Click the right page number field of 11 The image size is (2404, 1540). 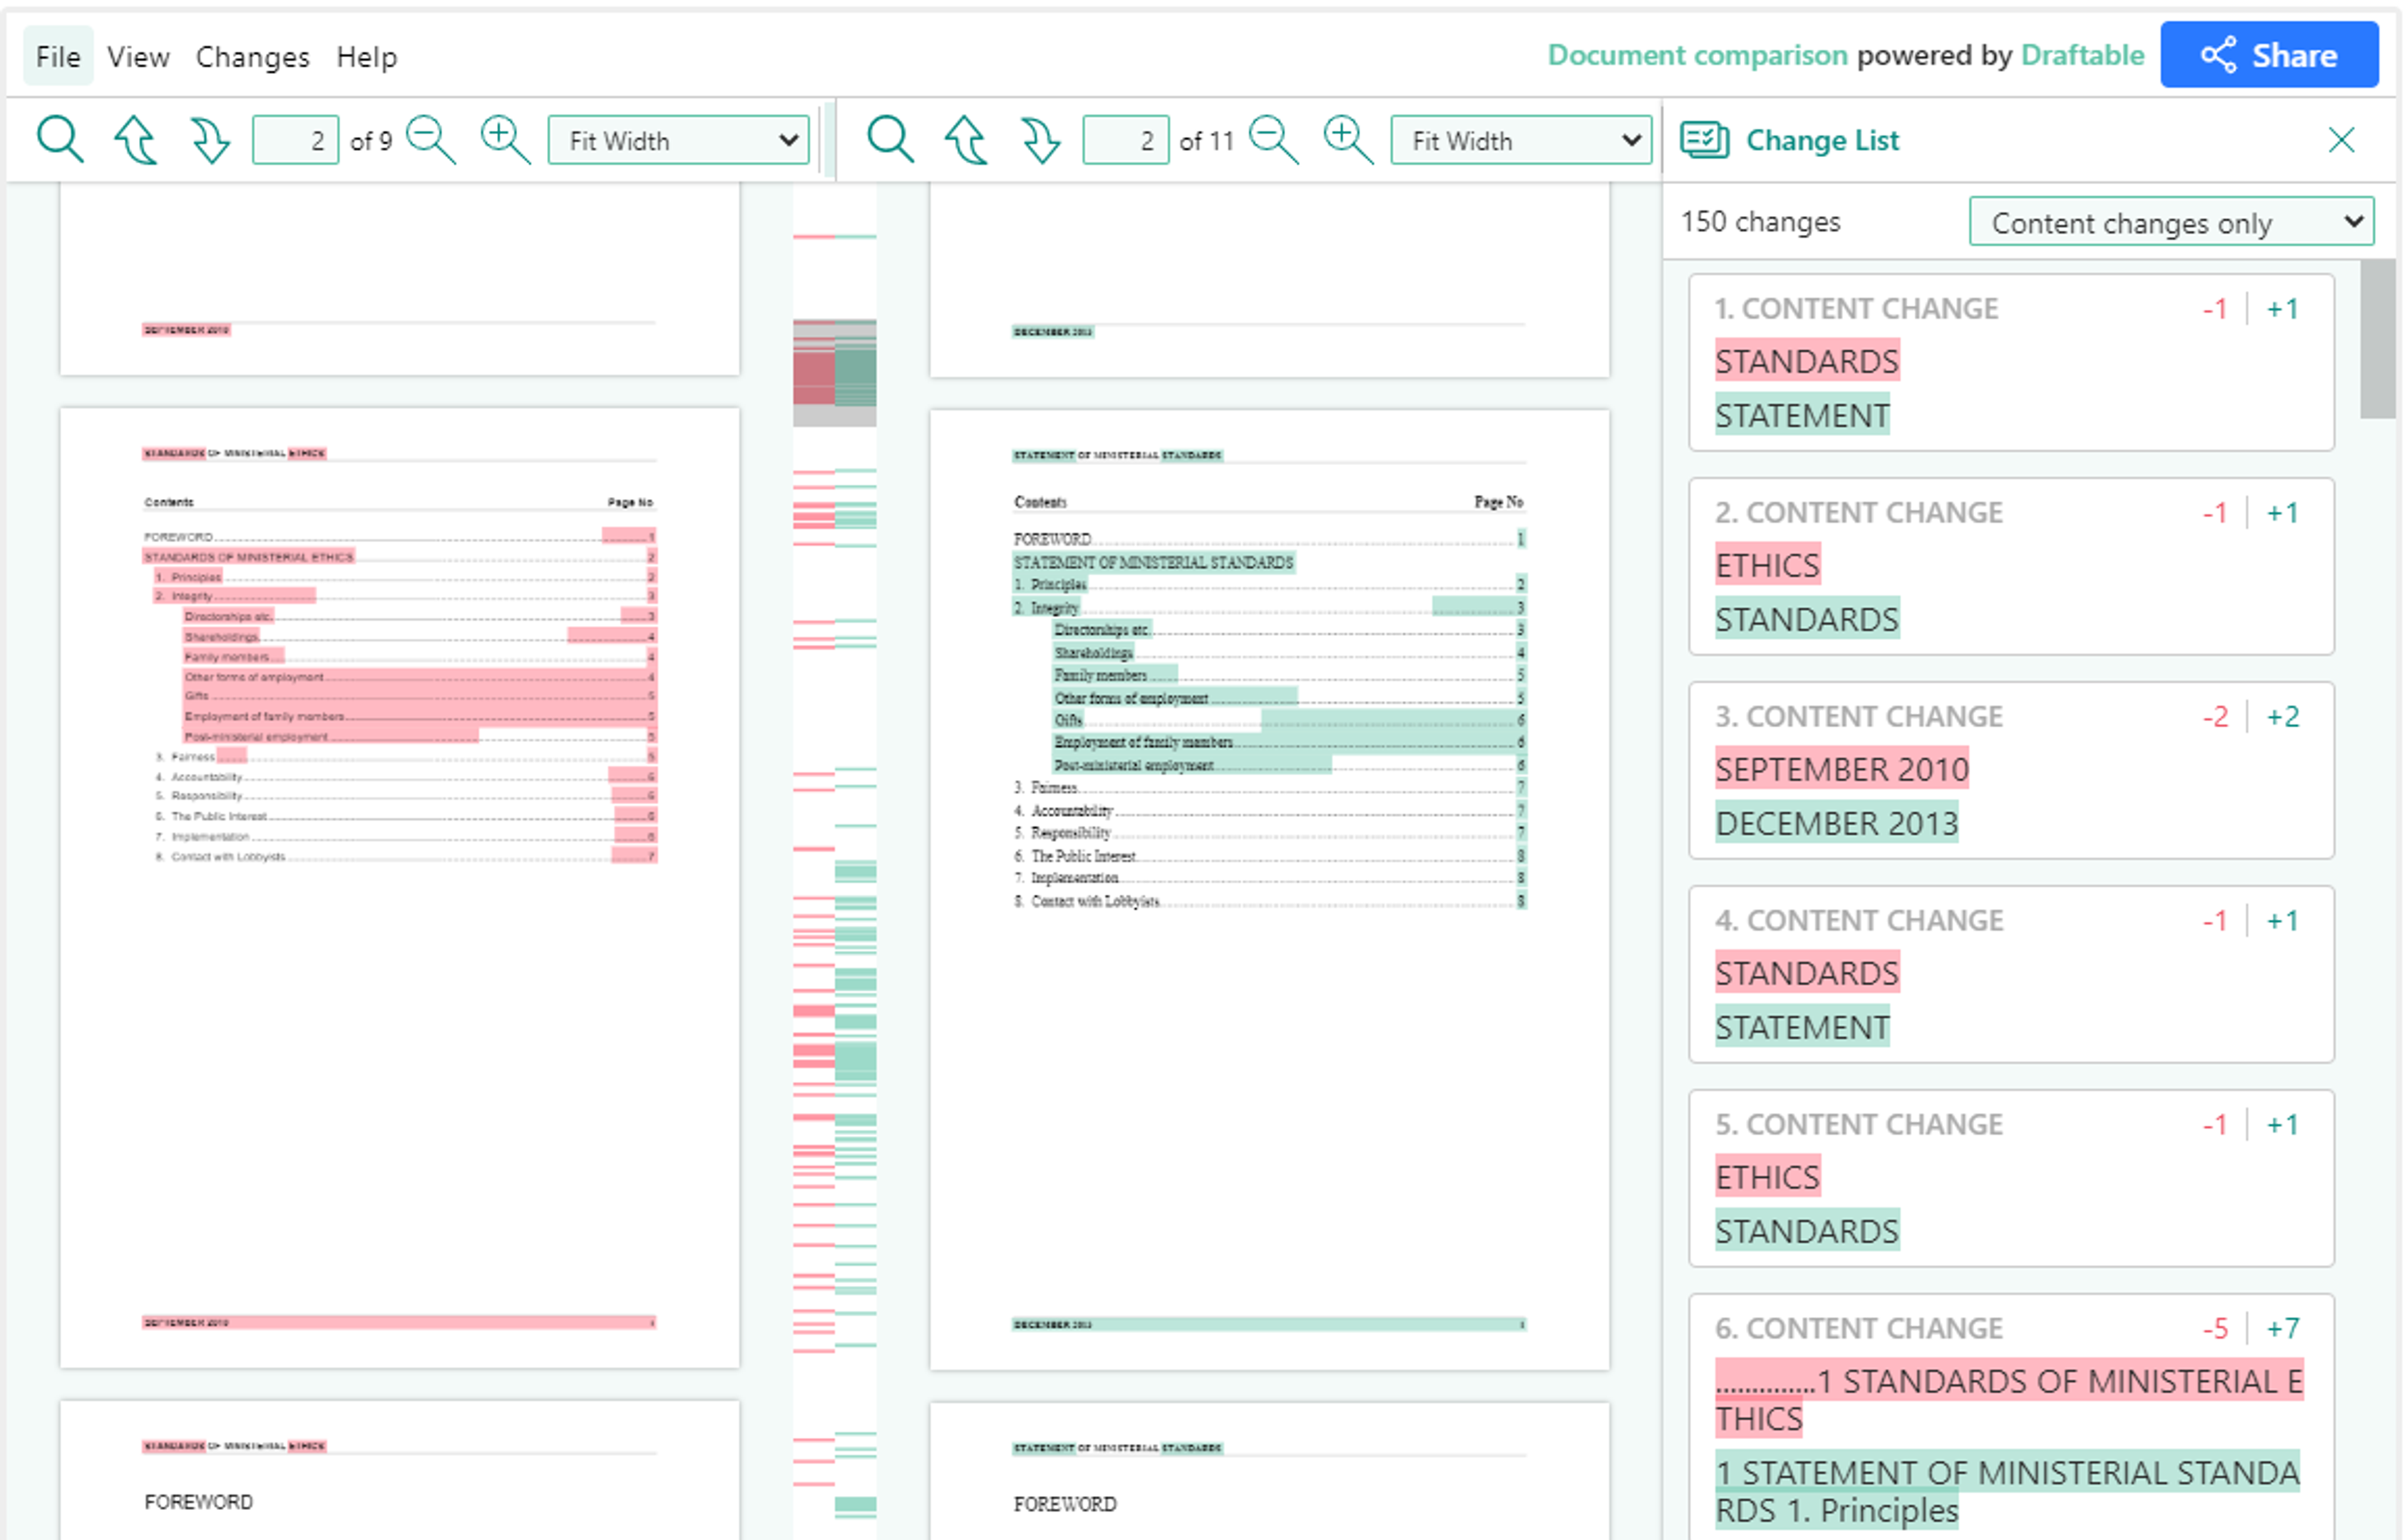pyautogui.click(x=1125, y=140)
